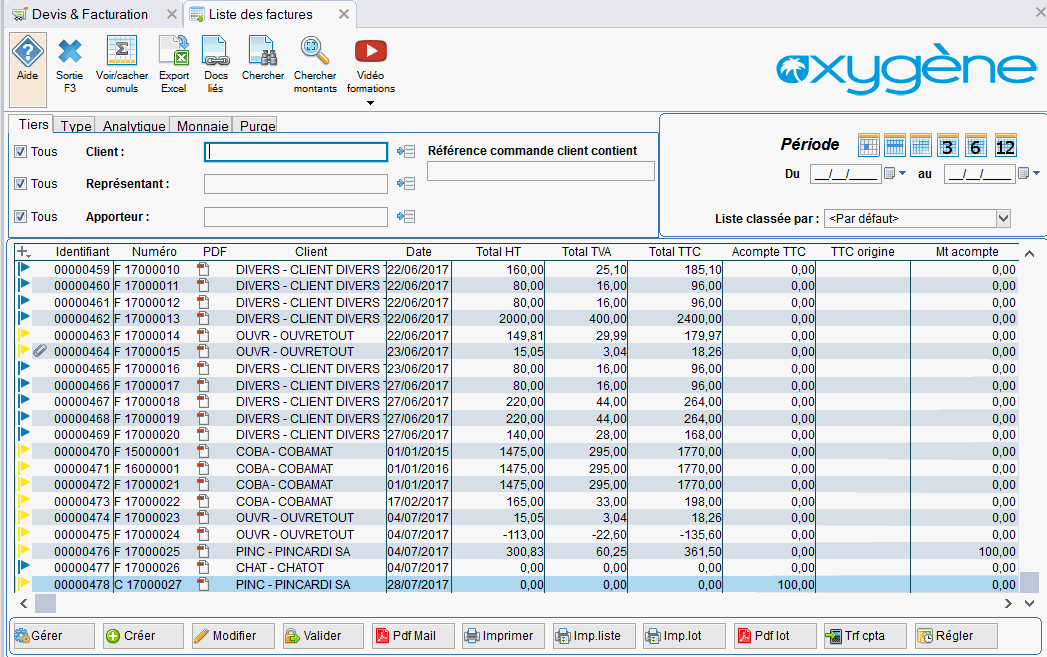Focus the Client input field

point(296,152)
